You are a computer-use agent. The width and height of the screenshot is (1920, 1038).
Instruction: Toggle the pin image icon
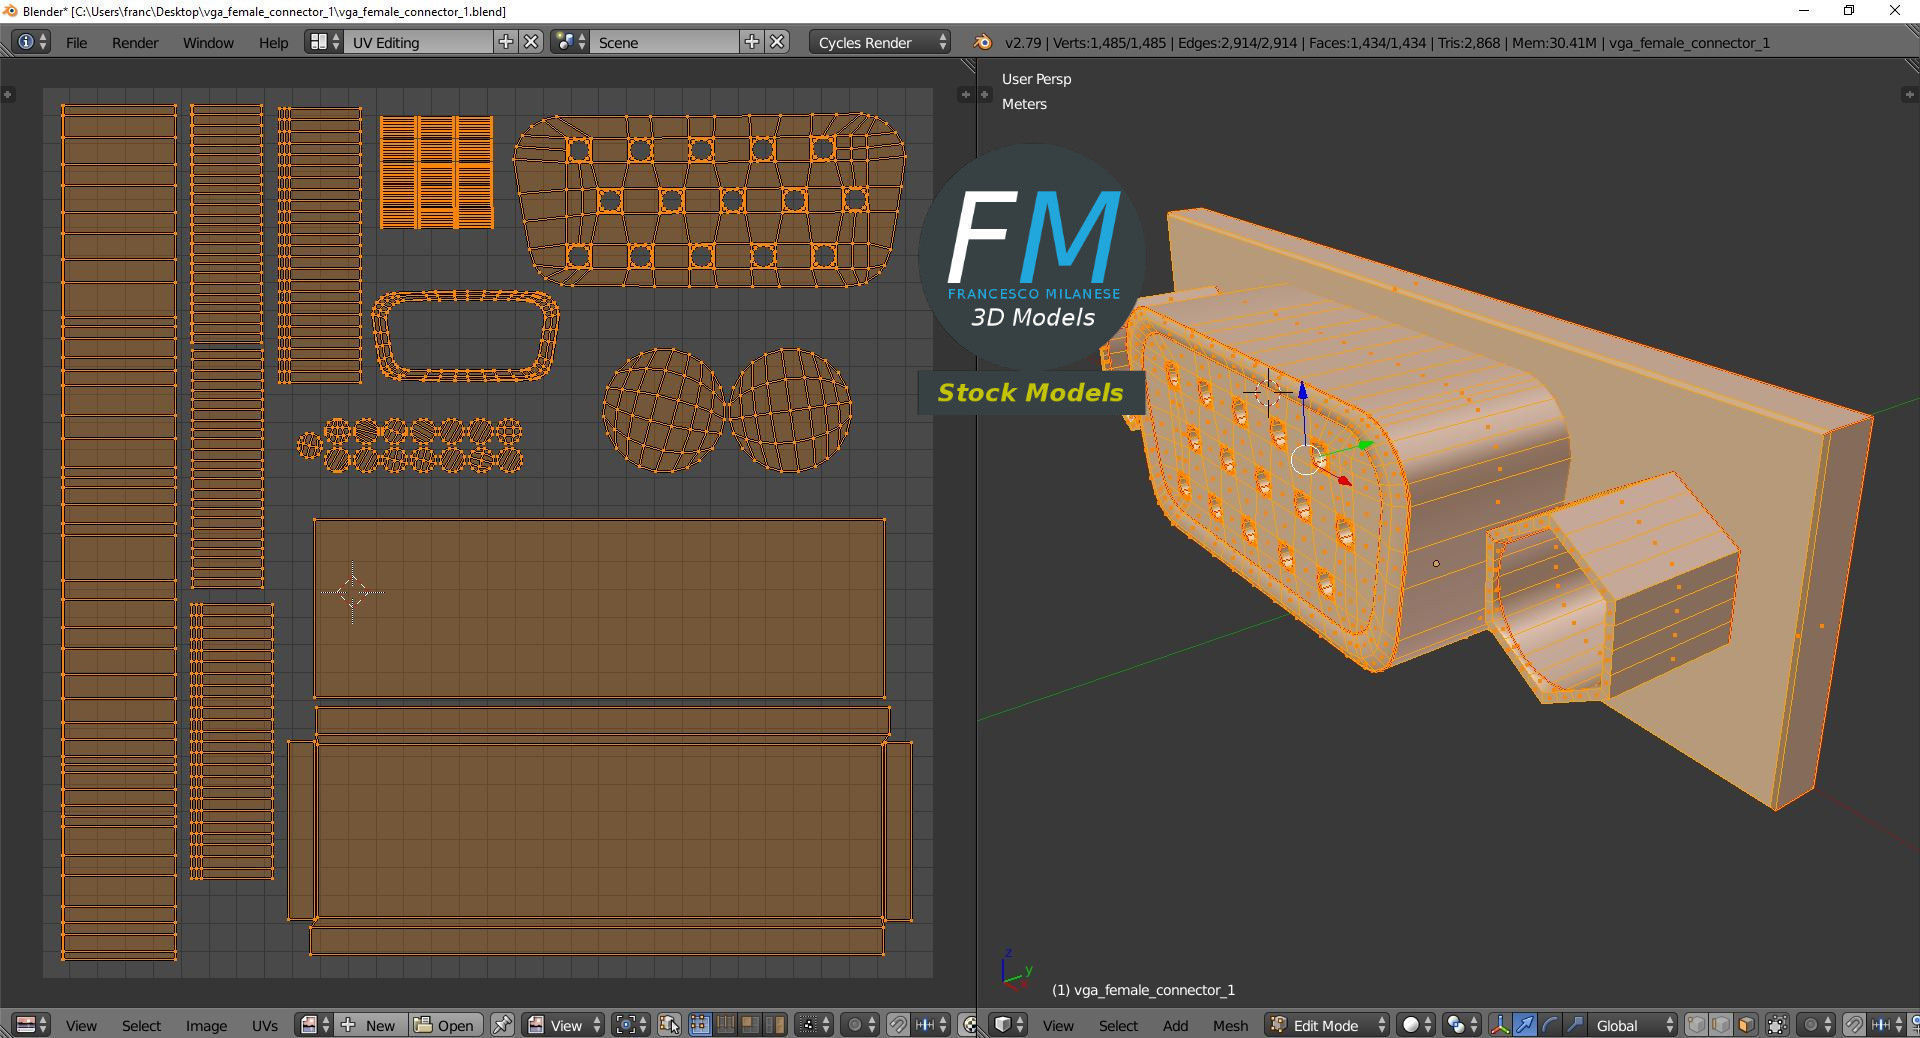coord(502,1025)
